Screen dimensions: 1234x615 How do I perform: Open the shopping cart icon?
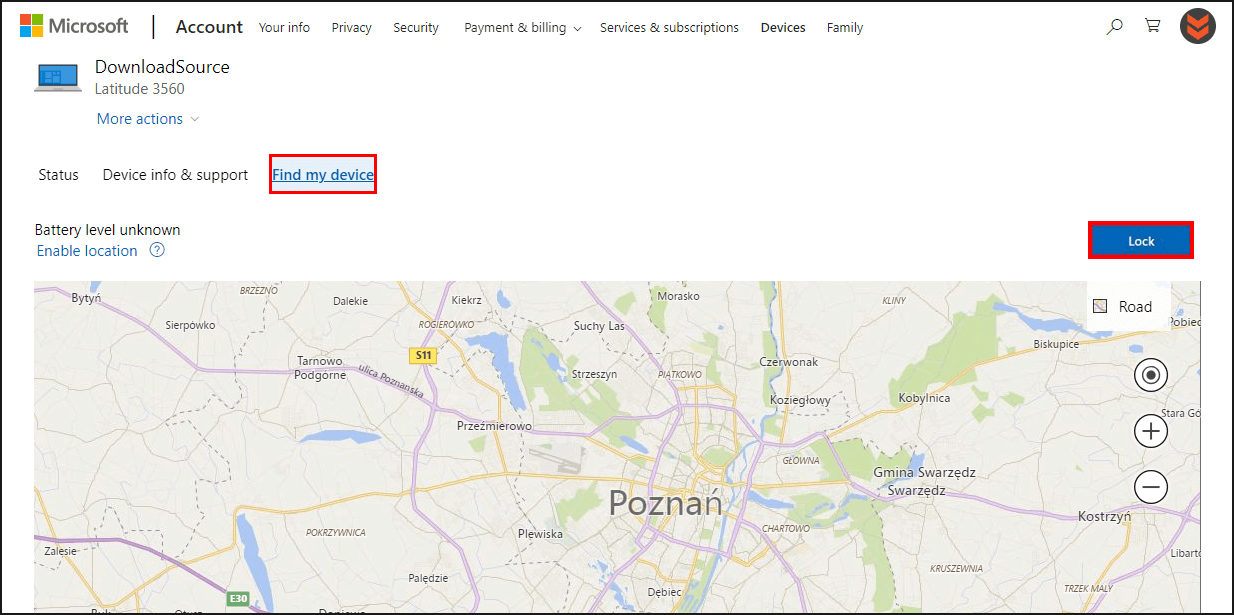(x=1153, y=27)
